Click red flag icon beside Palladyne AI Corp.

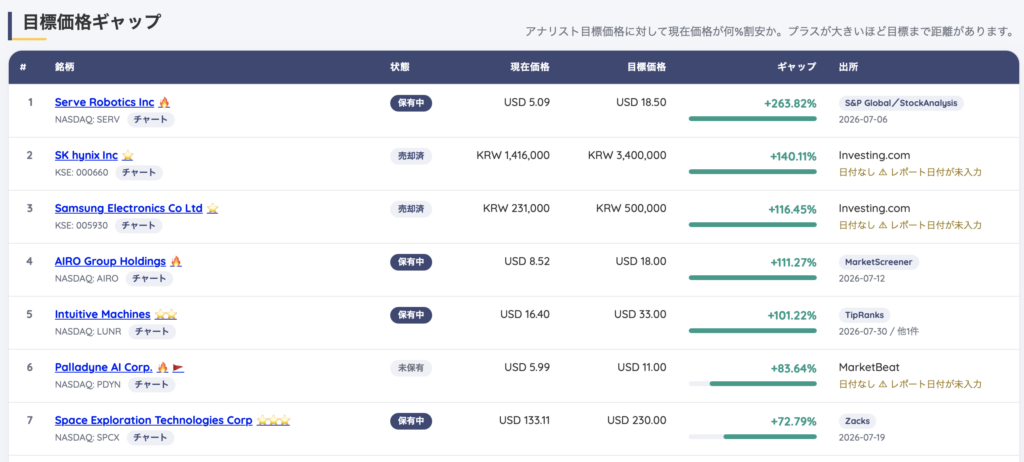tap(178, 368)
